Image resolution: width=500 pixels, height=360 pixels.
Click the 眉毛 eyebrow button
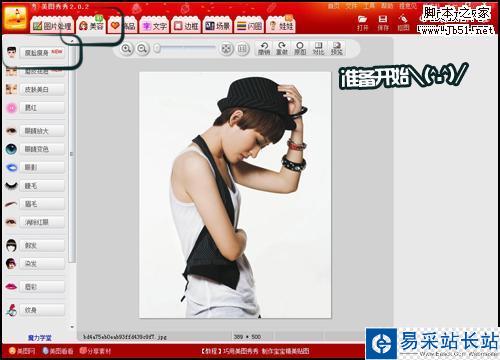coord(42,204)
